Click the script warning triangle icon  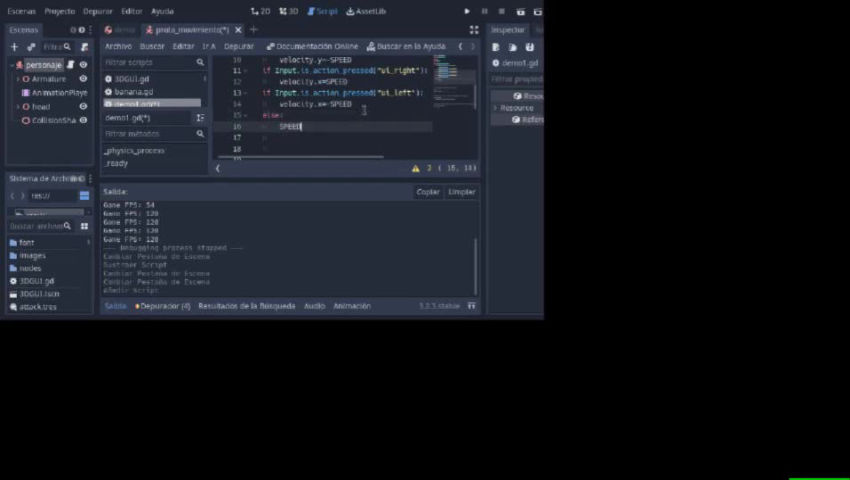[416, 169]
